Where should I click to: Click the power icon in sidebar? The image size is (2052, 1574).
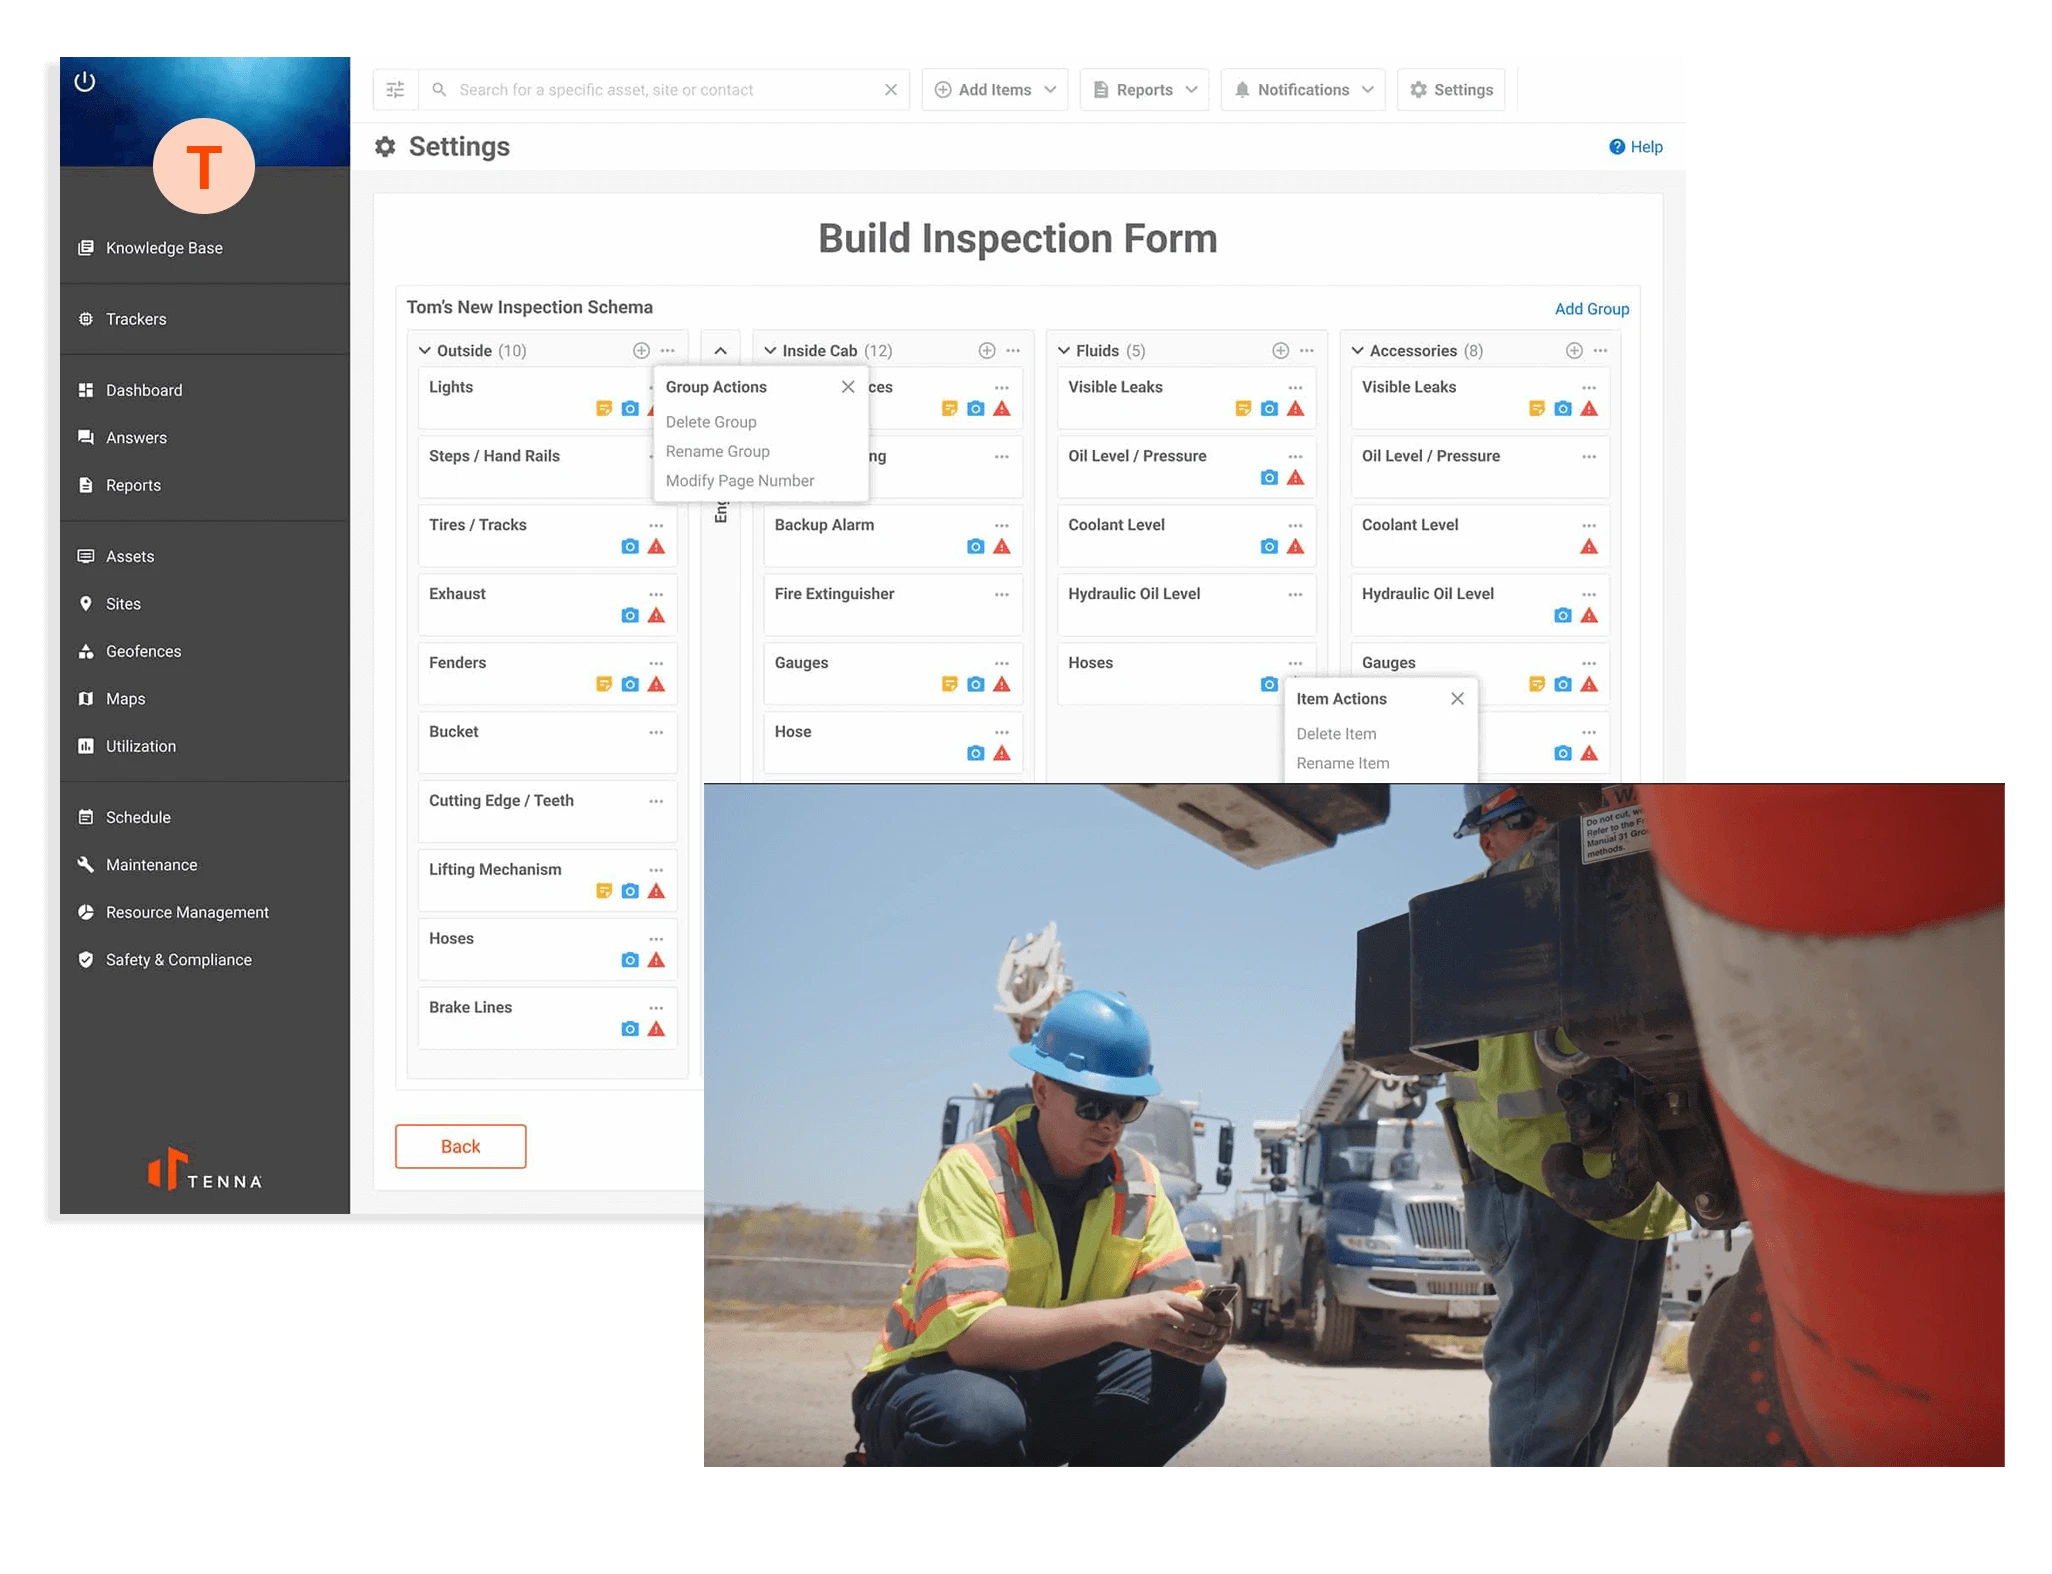pos(85,81)
